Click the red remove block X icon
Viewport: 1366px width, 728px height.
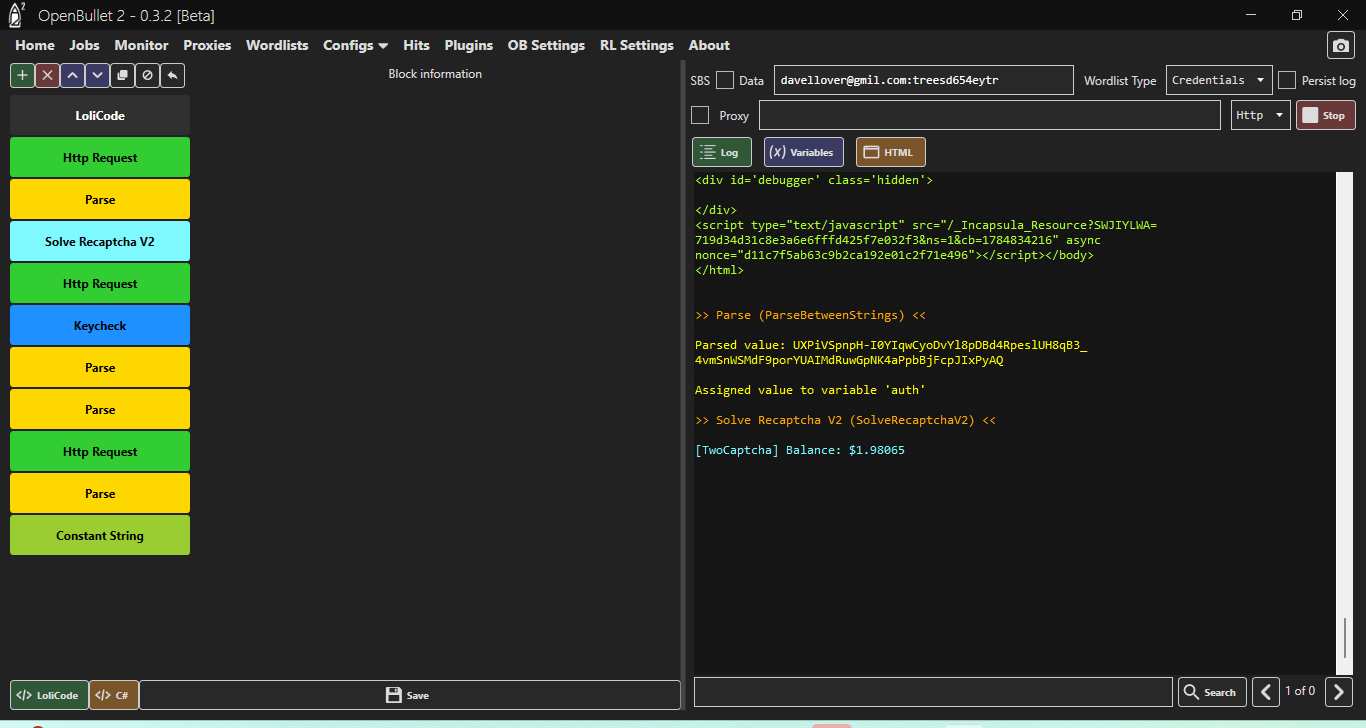(47, 75)
